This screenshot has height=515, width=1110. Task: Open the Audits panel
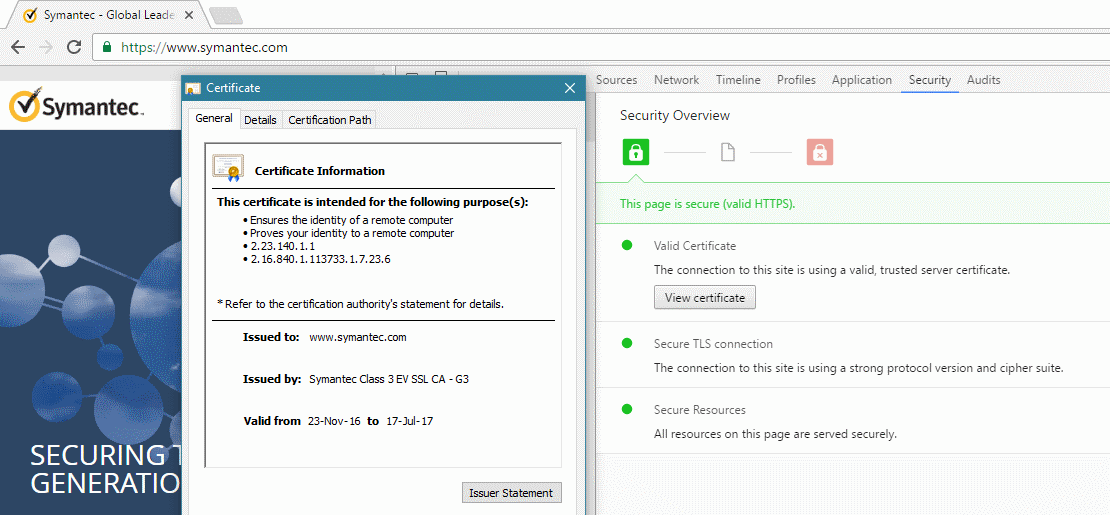click(x=983, y=80)
